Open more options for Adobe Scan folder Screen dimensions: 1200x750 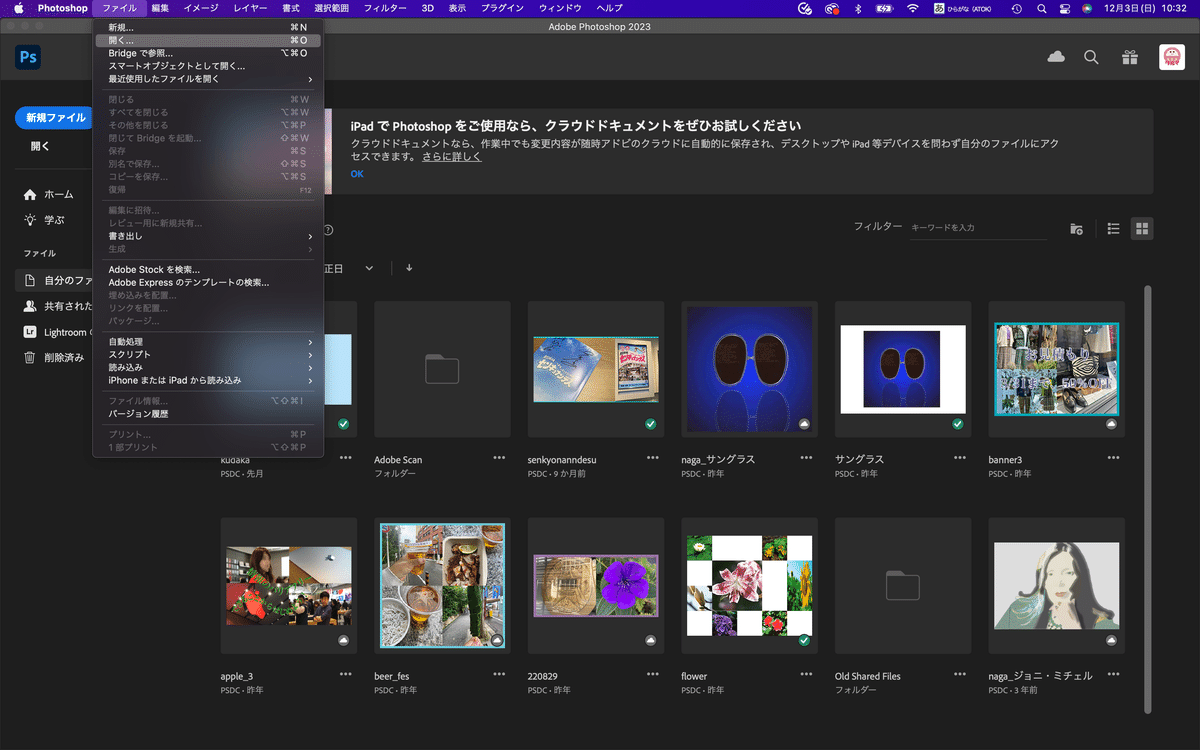(499, 458)
